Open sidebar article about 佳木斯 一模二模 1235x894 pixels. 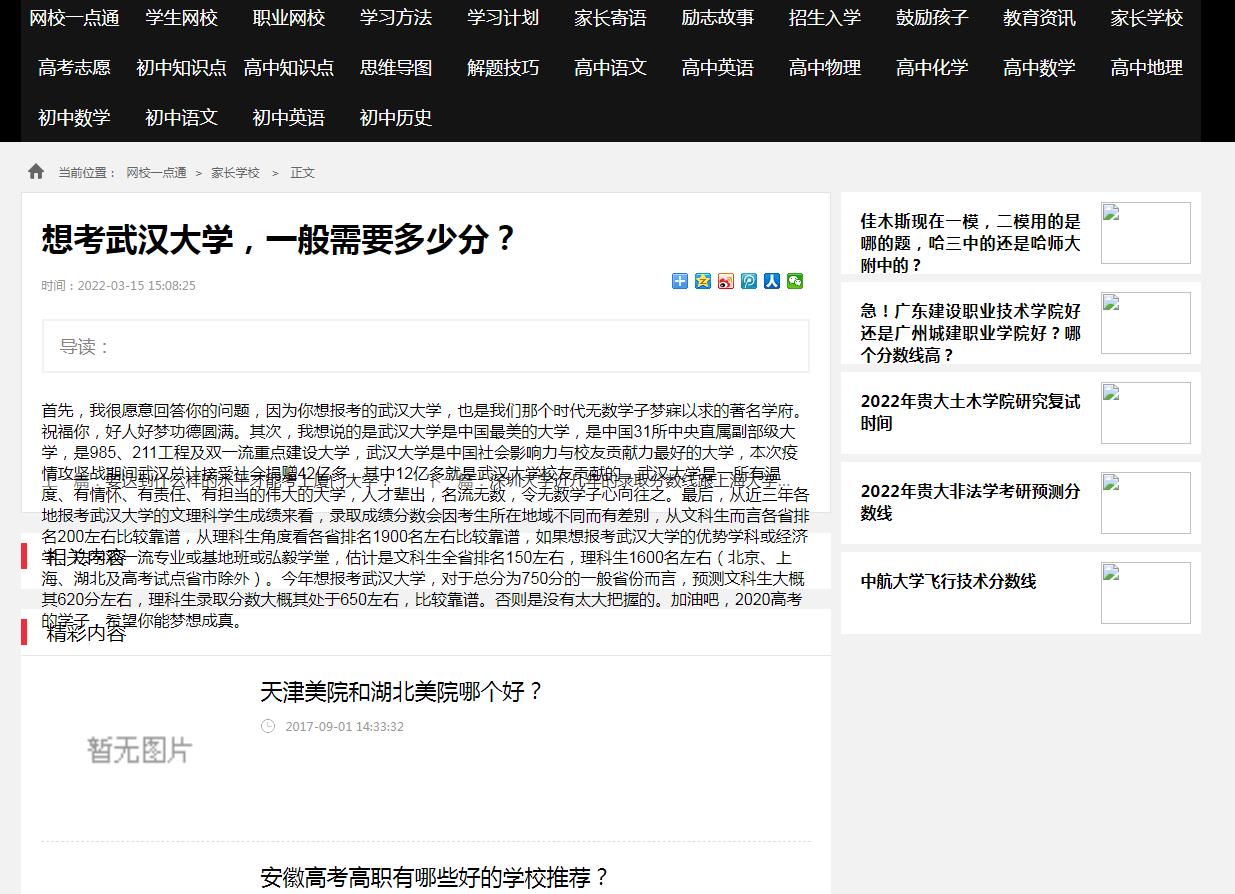click(x=970, y=243)
